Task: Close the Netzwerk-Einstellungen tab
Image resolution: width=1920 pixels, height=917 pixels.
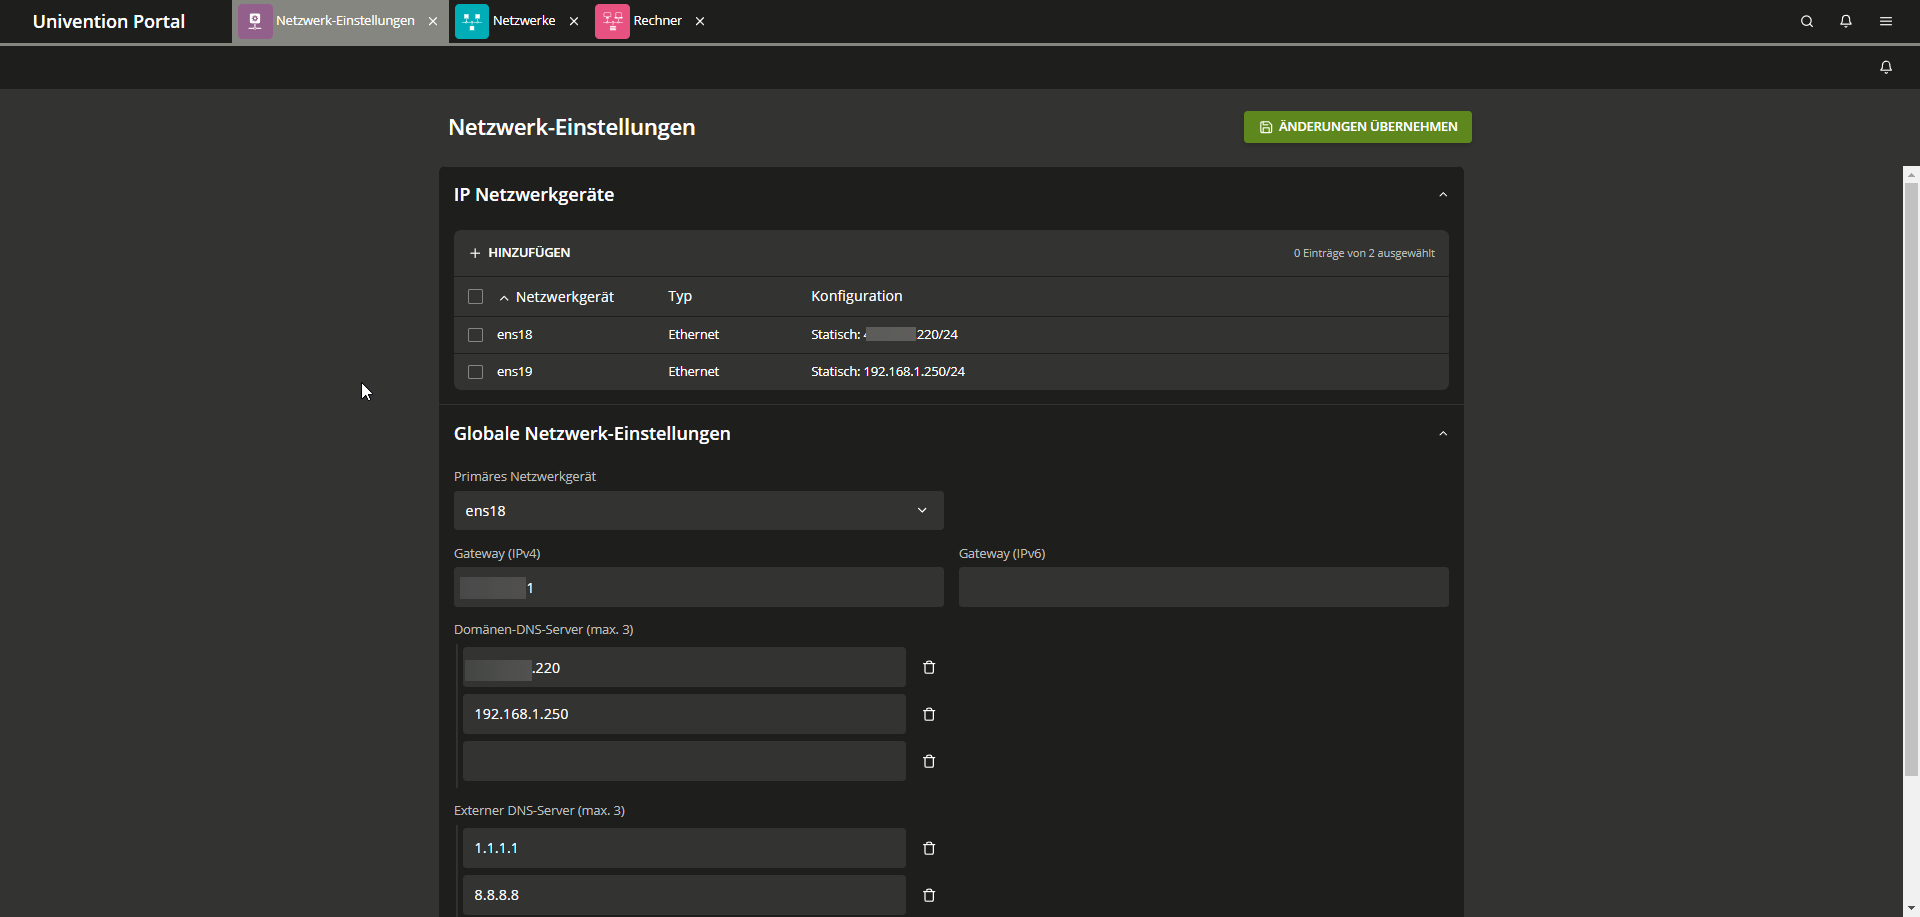Action: coord(433,21)
